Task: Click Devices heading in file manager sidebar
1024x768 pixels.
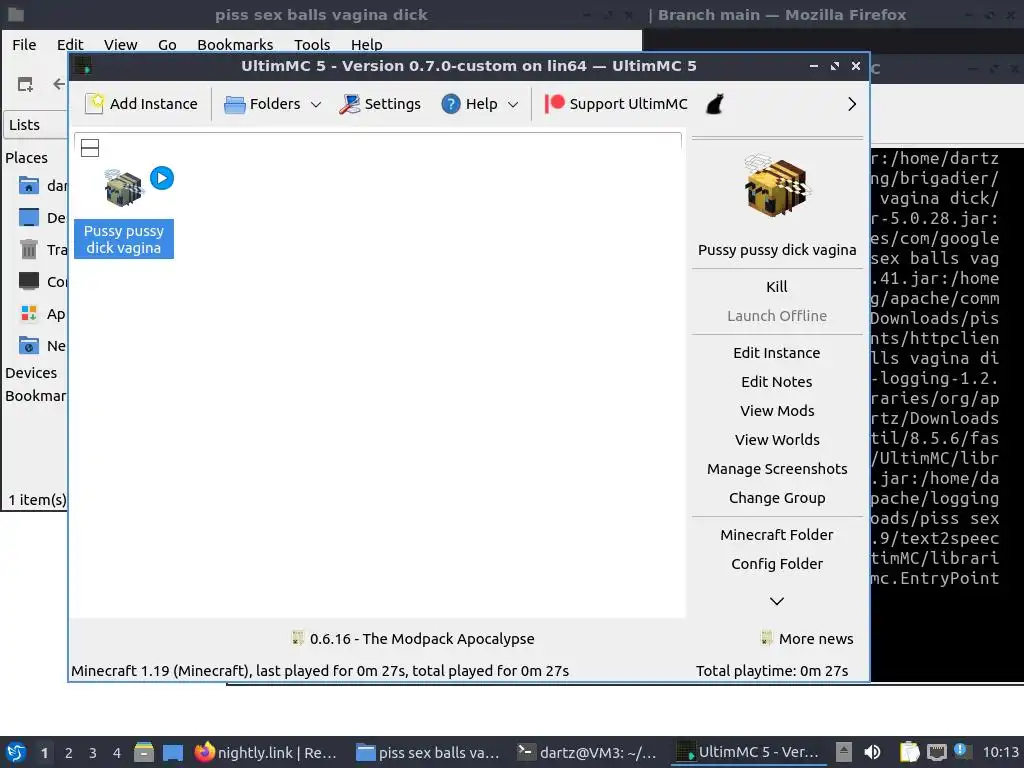Action: (x=31, y=373)
